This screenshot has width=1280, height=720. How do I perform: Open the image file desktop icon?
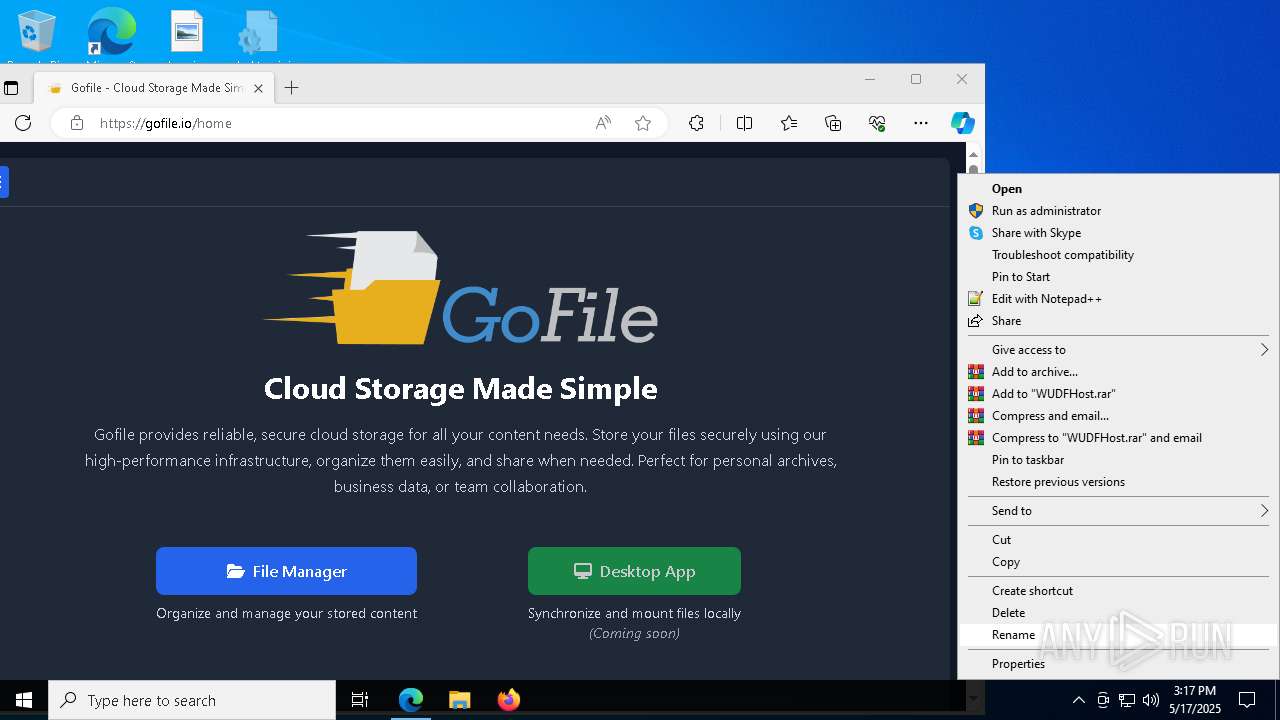coord(187,33)
